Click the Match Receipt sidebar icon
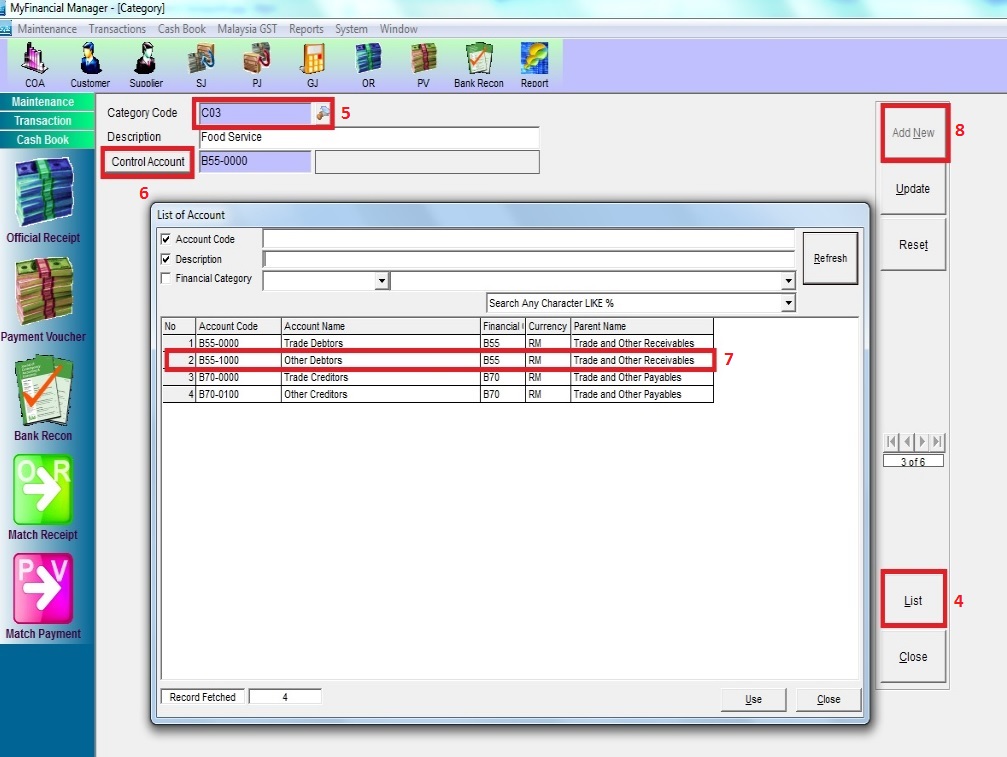Screen dimensions: 1007x757 coord(43,493)
